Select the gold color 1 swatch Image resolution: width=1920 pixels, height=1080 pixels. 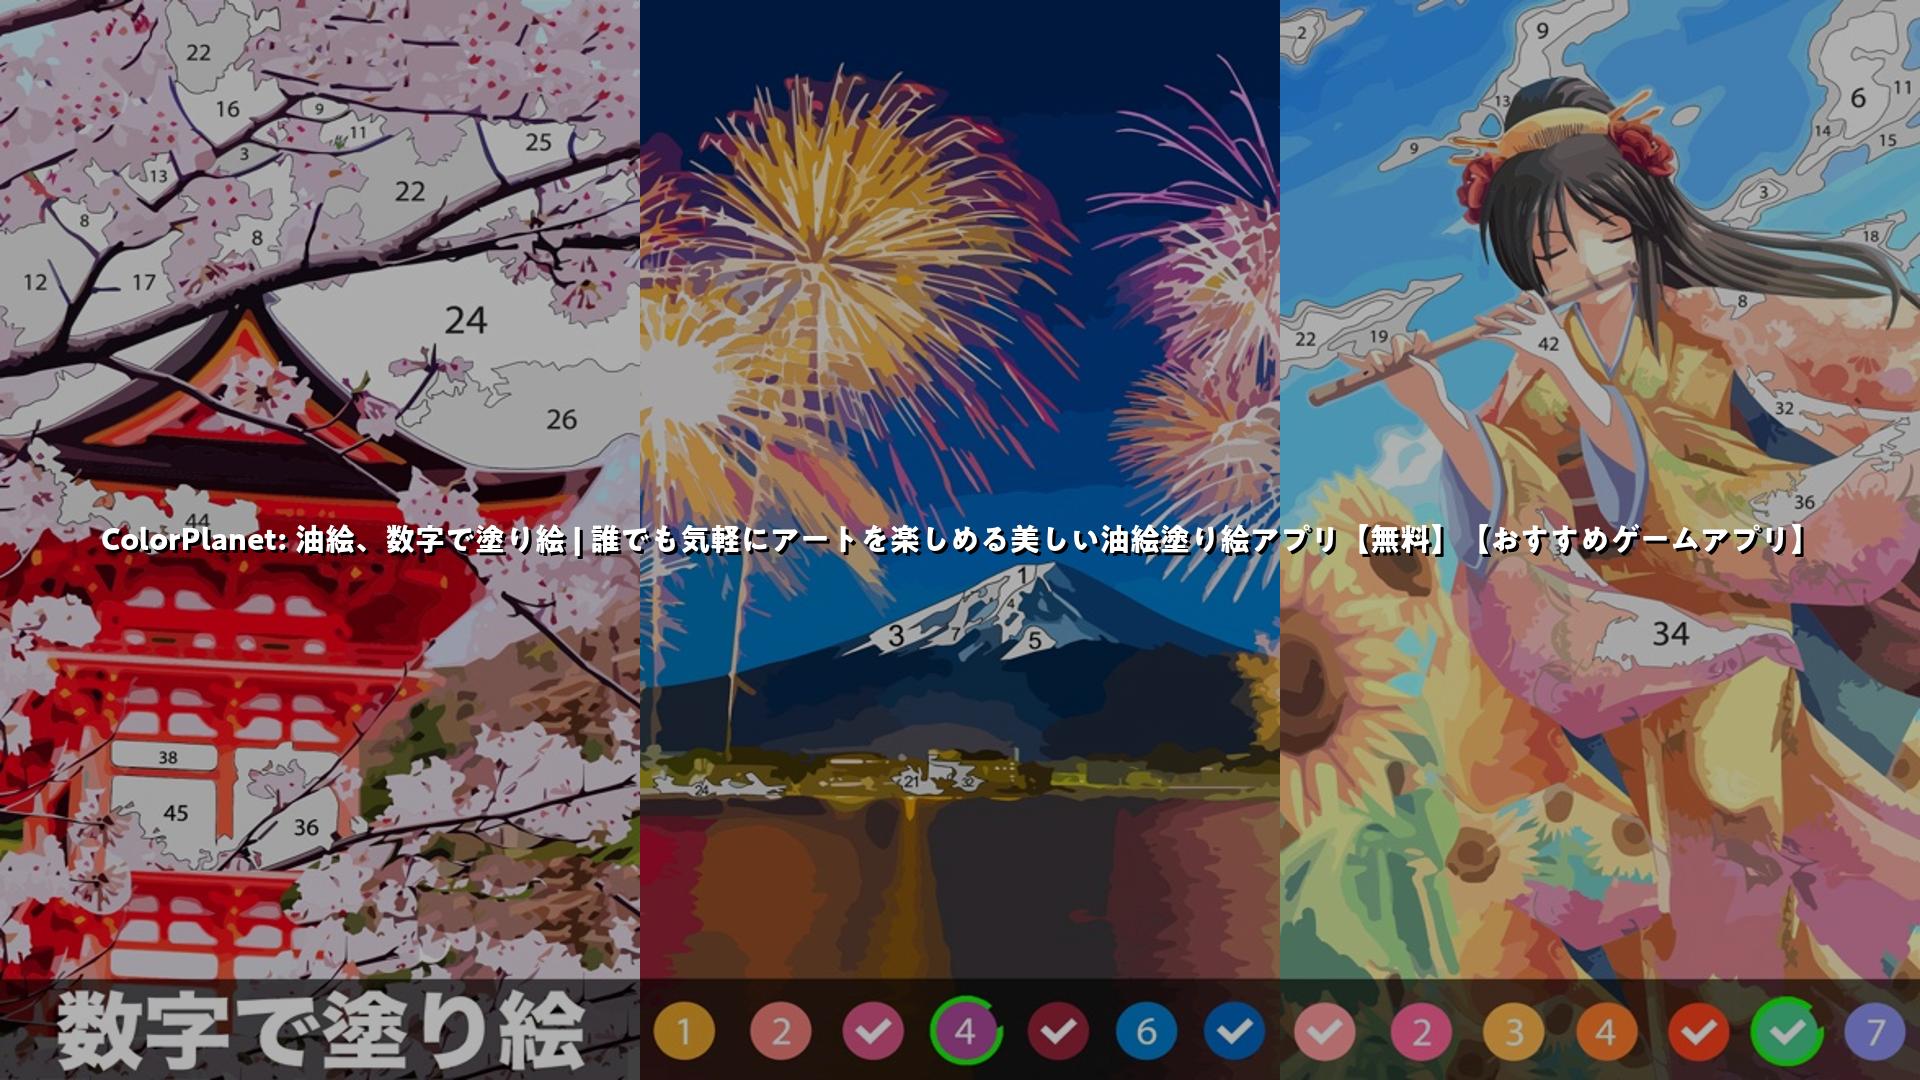tap(684, 1031)
